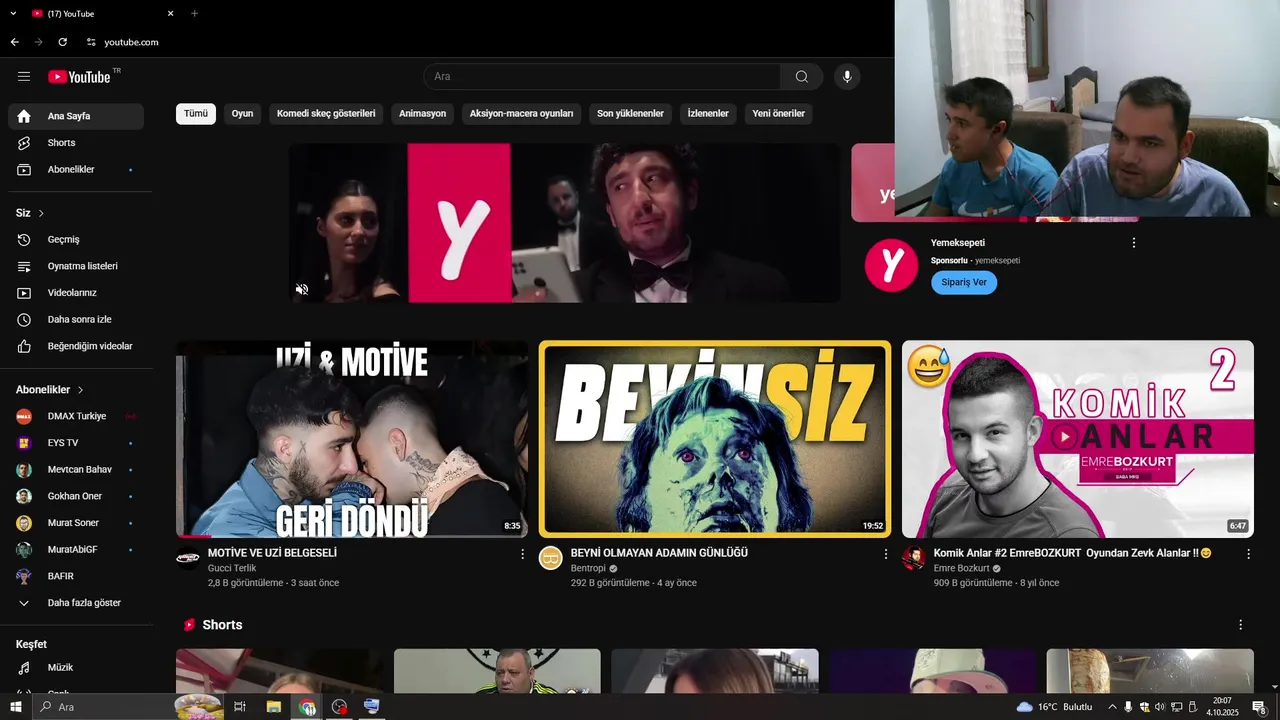Open the YouTube hamburger guide menu
The height and width of the screenshot is (720, 1280).
coord(24,77)
